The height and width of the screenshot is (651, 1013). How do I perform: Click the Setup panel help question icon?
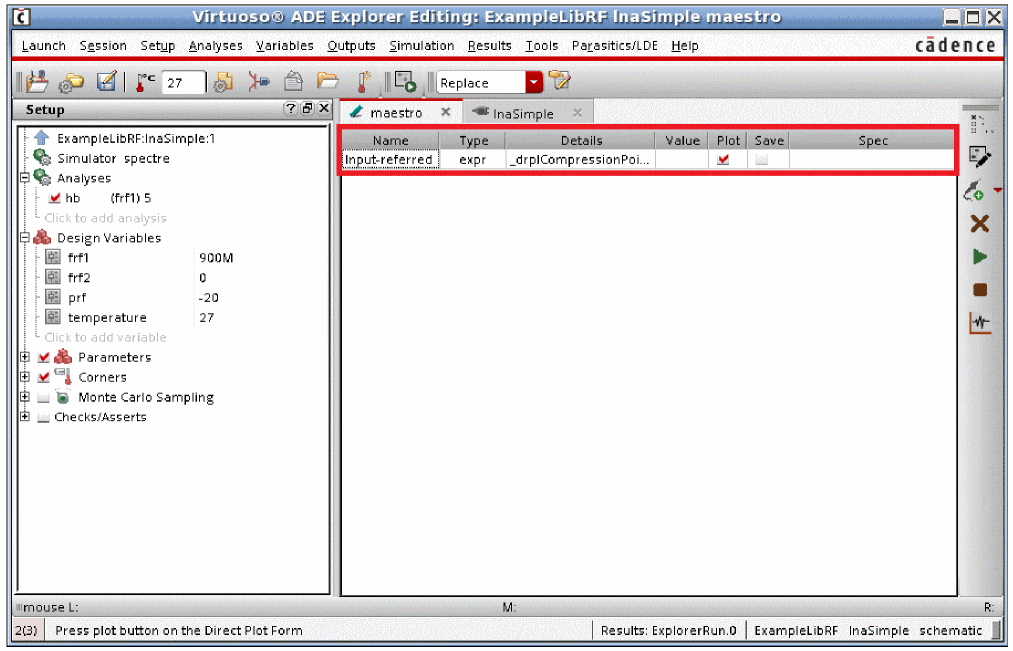click(291, 108)
